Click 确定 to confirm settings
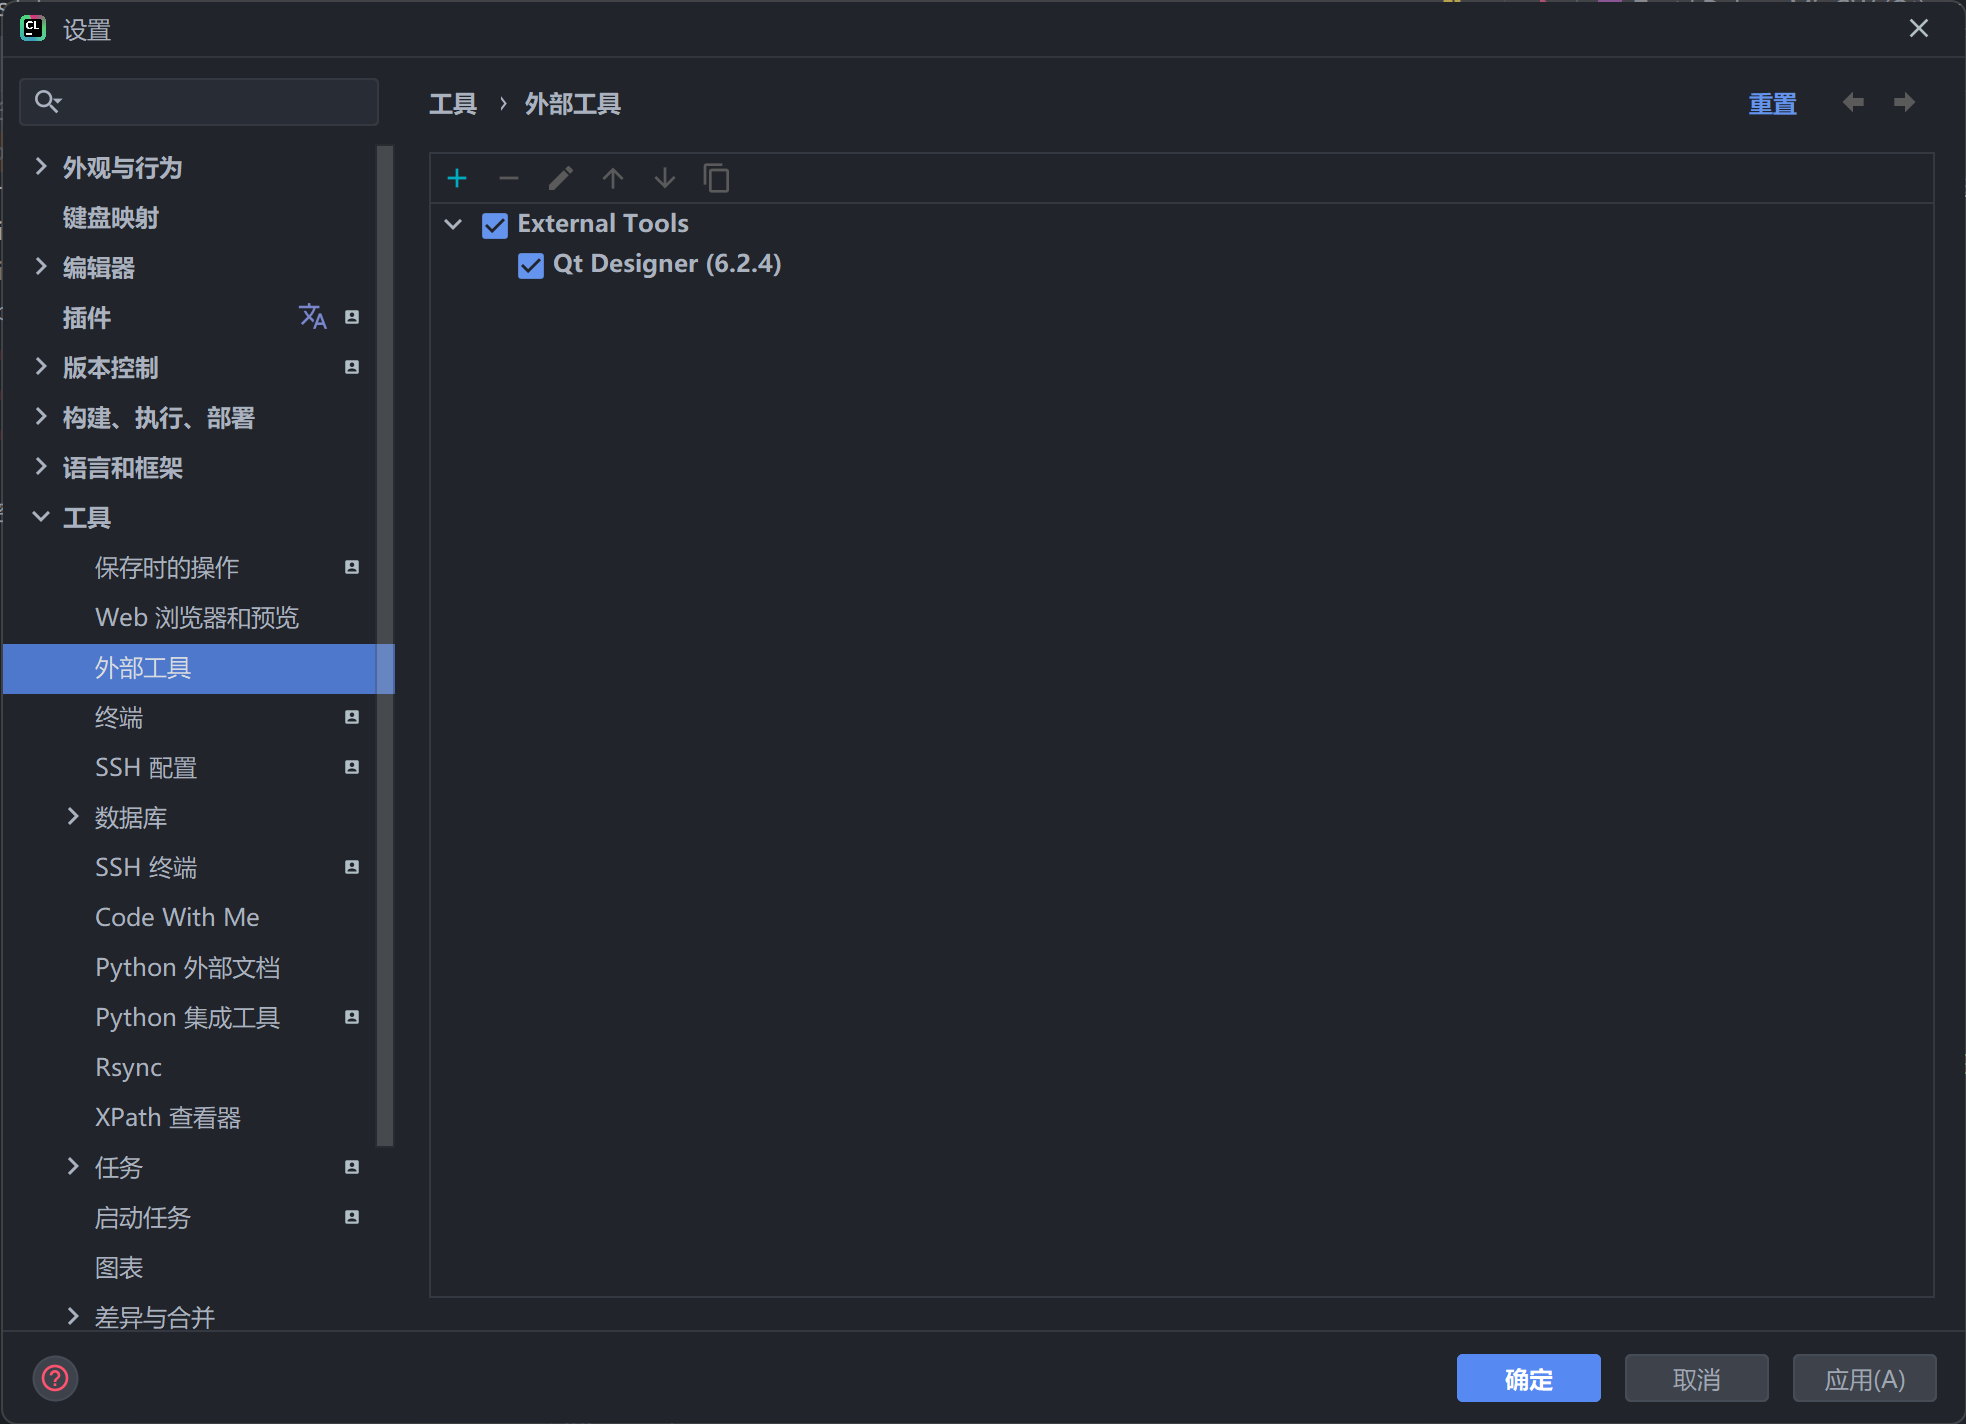Viewport: 1966px width, 1424px height. click(1528, 1378)
